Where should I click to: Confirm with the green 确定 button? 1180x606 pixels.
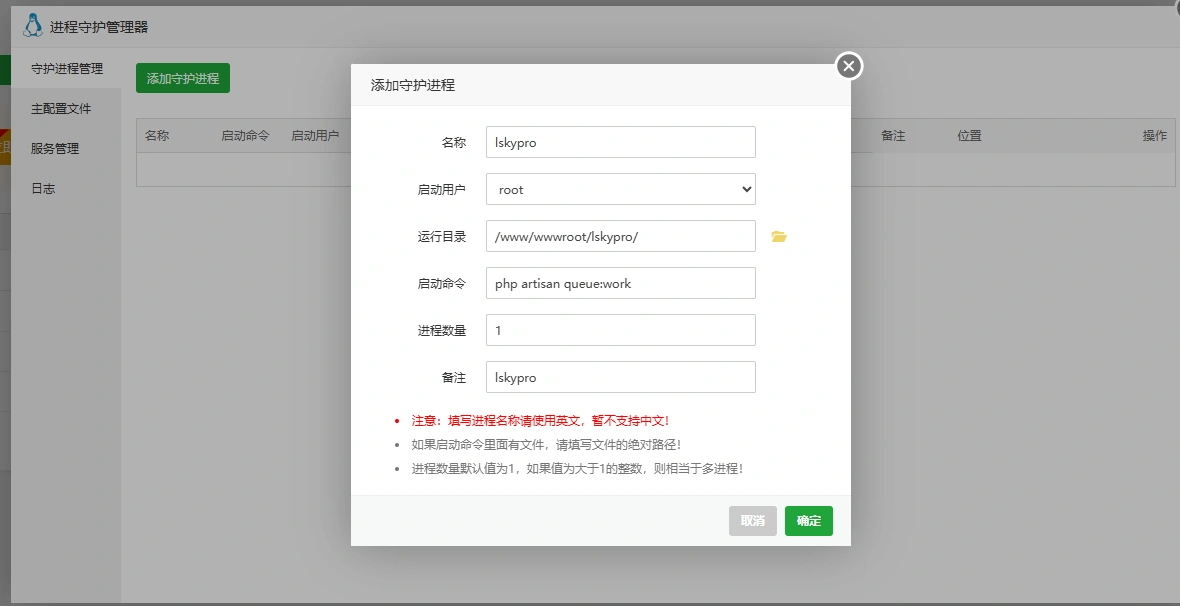(808, 521)
